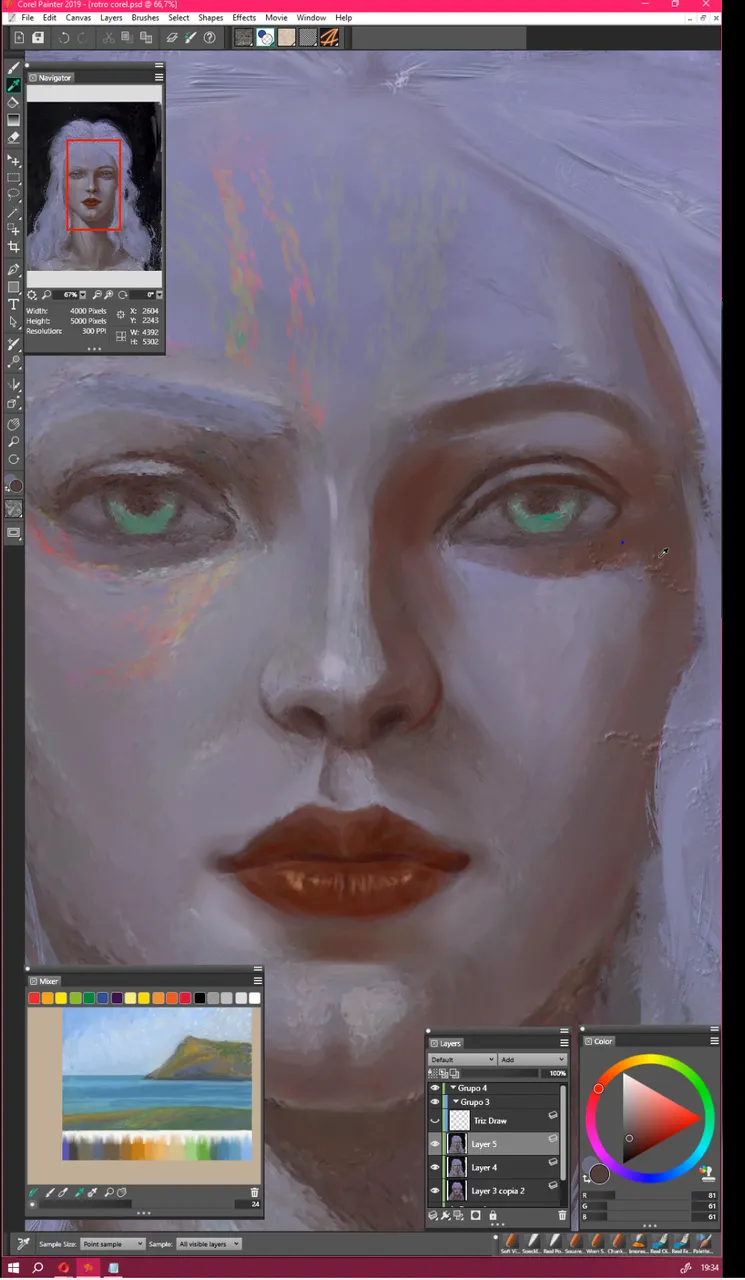Select the Lasso selection tool
Screen dimensions: 745x1280
(x=14, y=195)
